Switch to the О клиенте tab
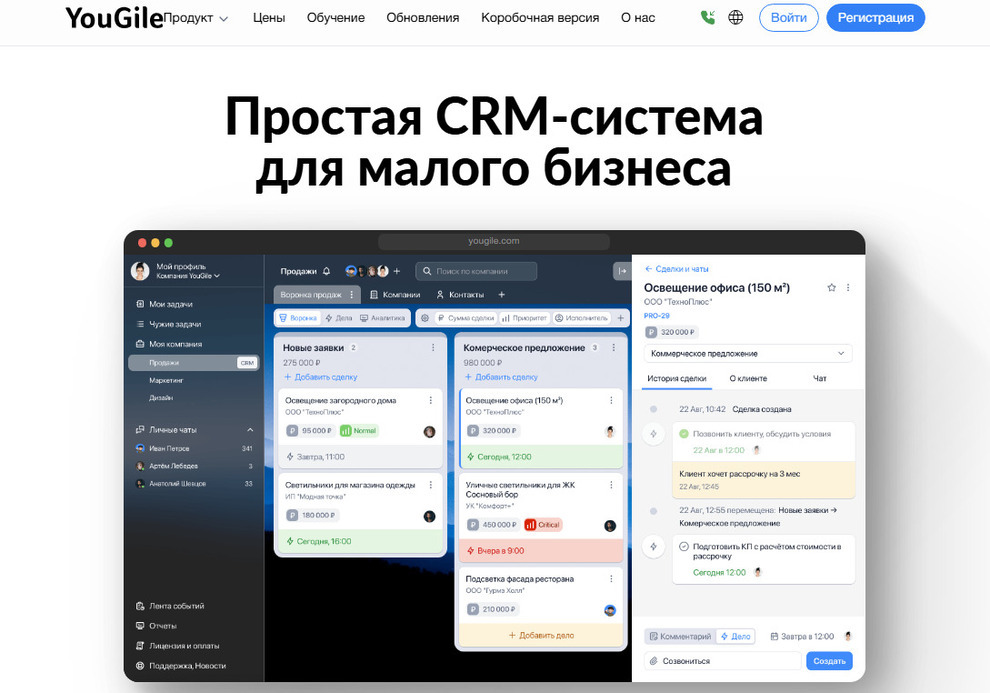This screenshot has width=990, height=693. click(748, 379)
